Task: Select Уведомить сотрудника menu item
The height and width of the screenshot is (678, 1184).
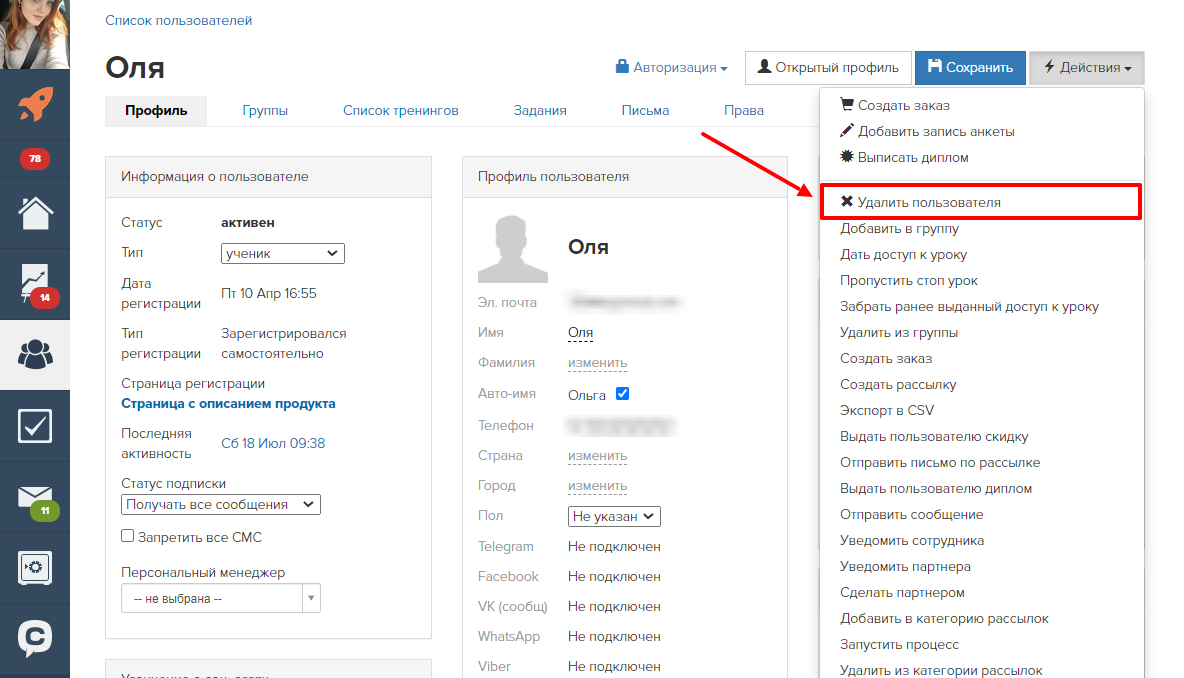Action: pyautogui.click(x=911, y=541)
